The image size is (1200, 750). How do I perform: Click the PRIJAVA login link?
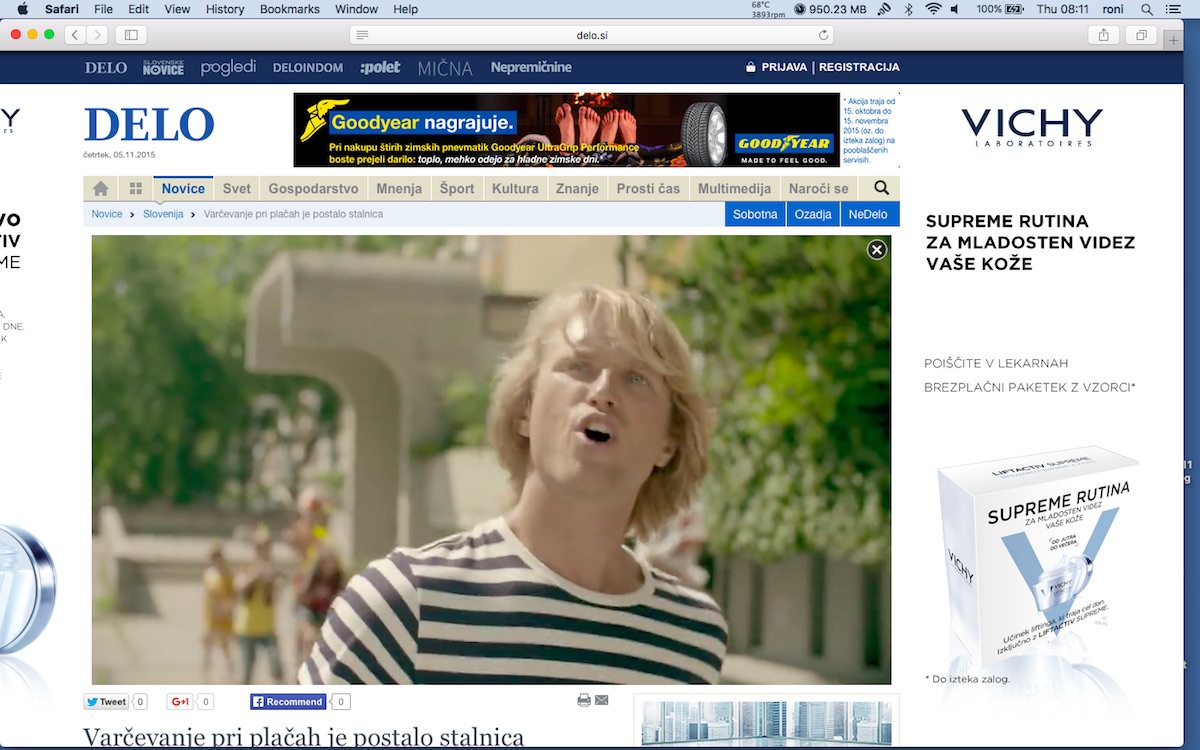pos(783,67)
